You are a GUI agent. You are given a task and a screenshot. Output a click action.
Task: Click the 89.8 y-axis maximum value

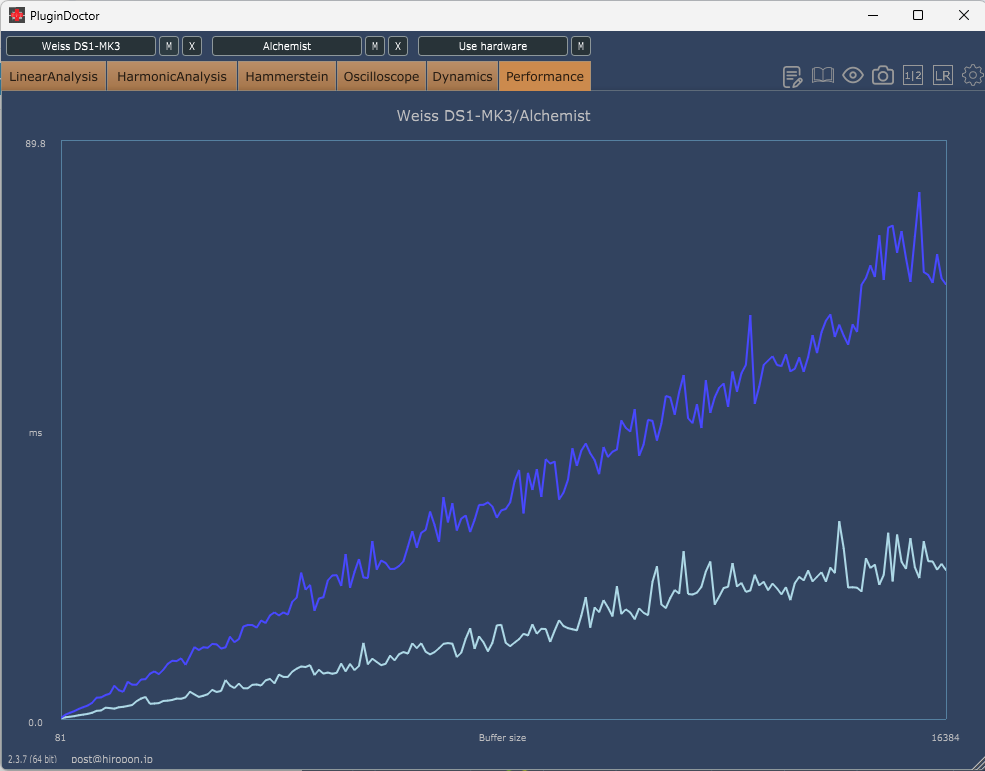[x=35, y=144]
